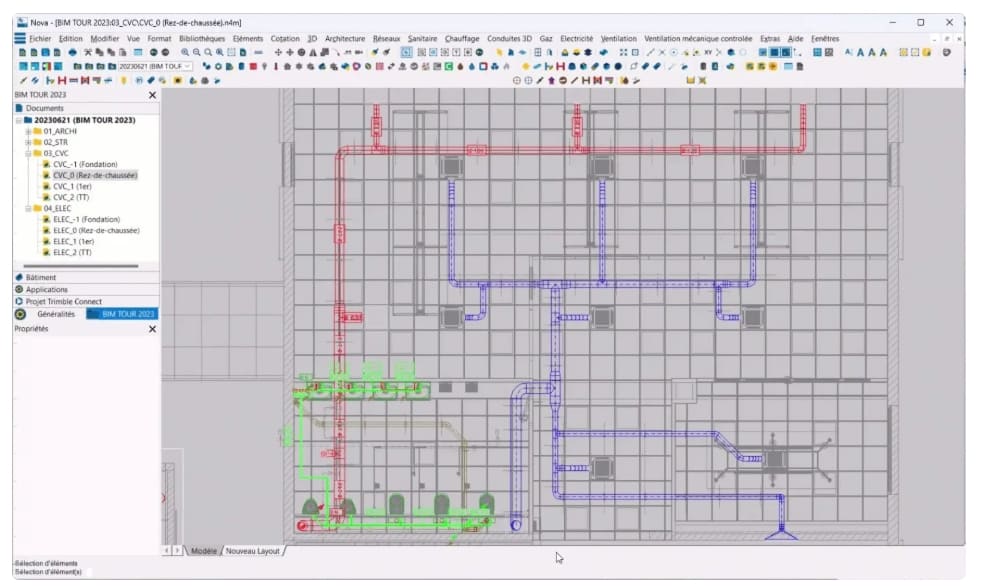Click the first zoom magnifier toolbar icon
This screenshot has width=983, height=586.
(x=185, y=52)
